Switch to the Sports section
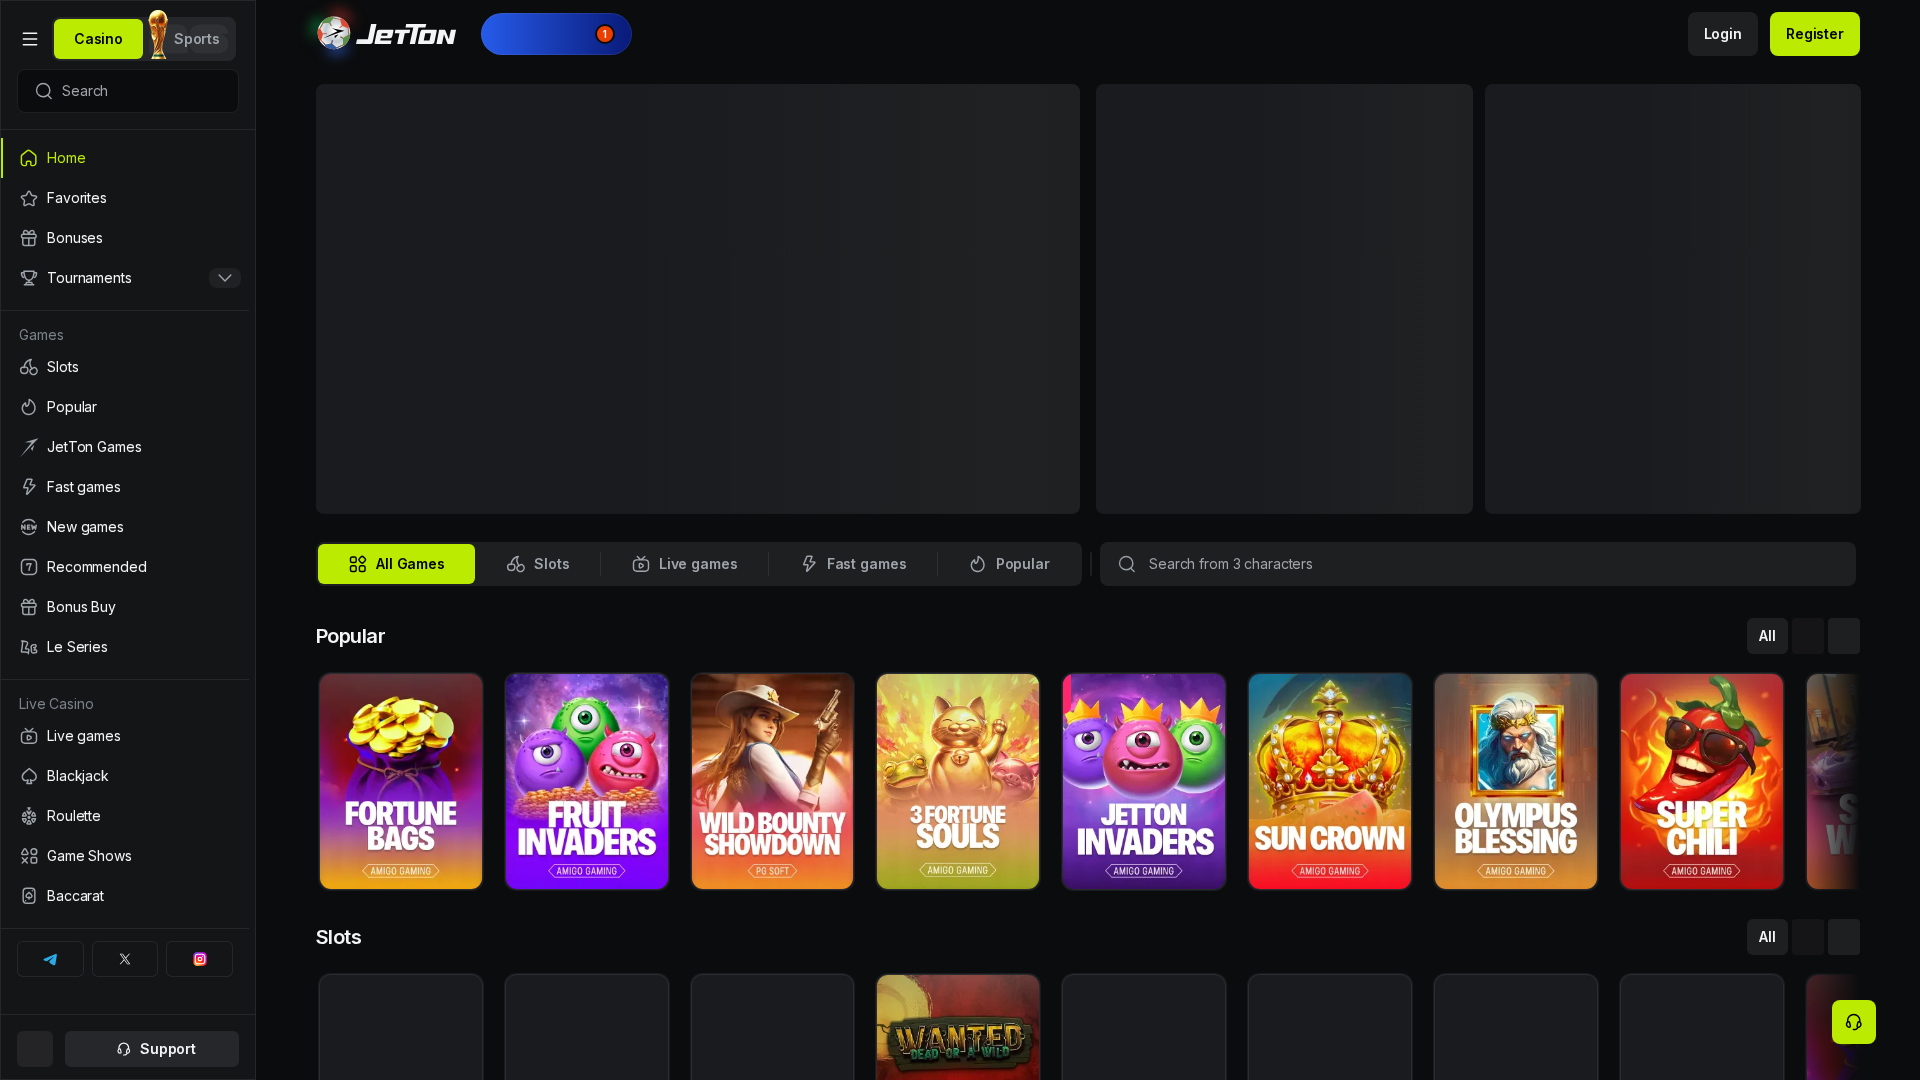 197,39
